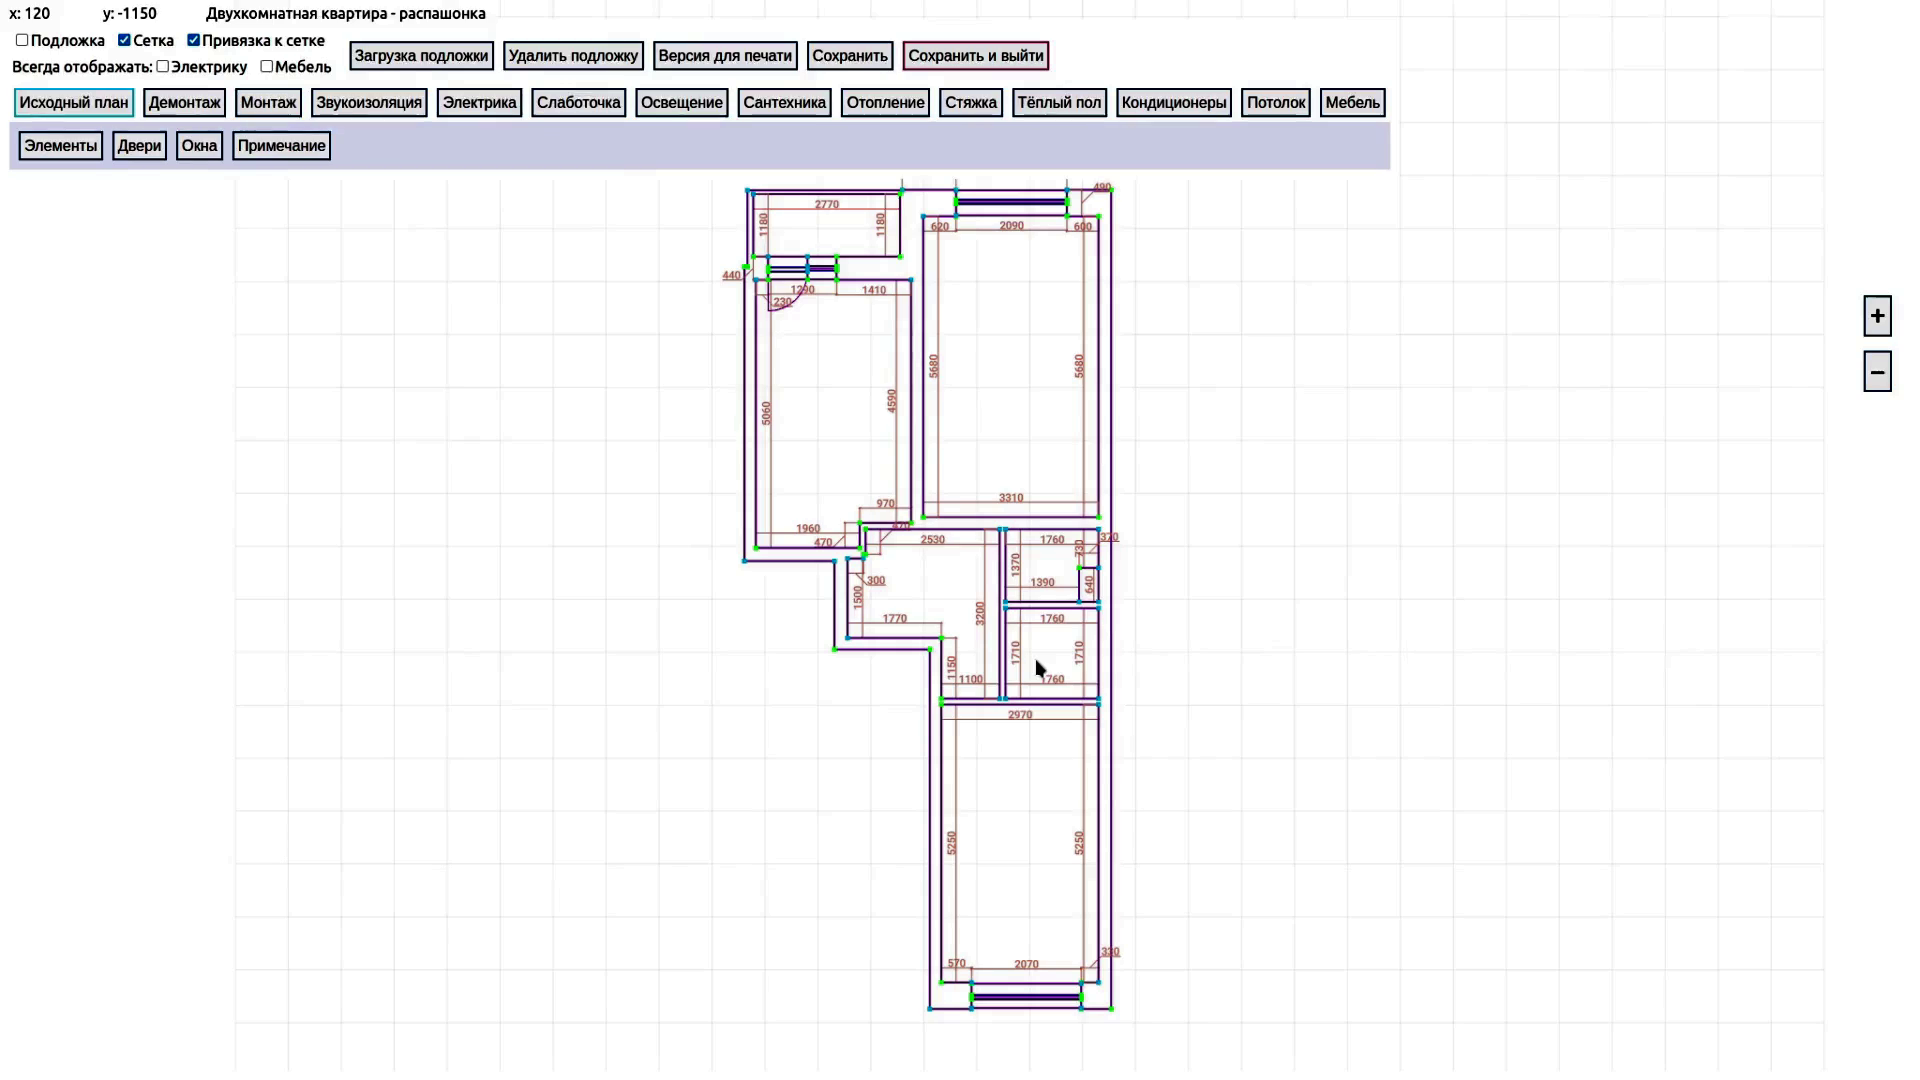The image size is (1920, 1080).
Task: Toggle always-show Мебель checkbox
Action: click(x=267, y=67)
